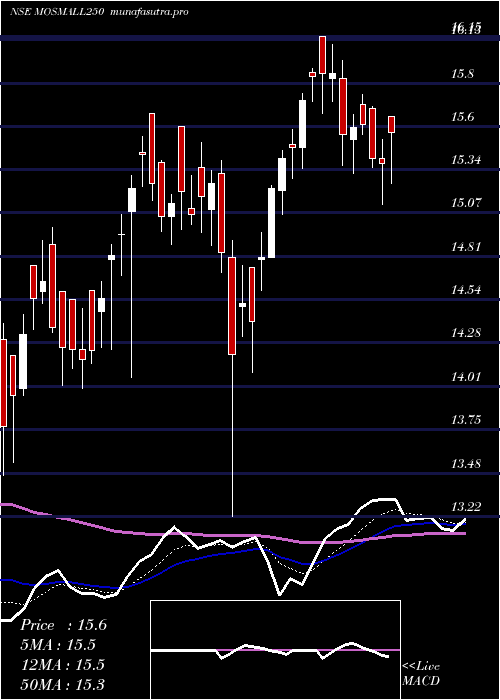Click the 5MA : 15.5 readout

tap(58, 645)
